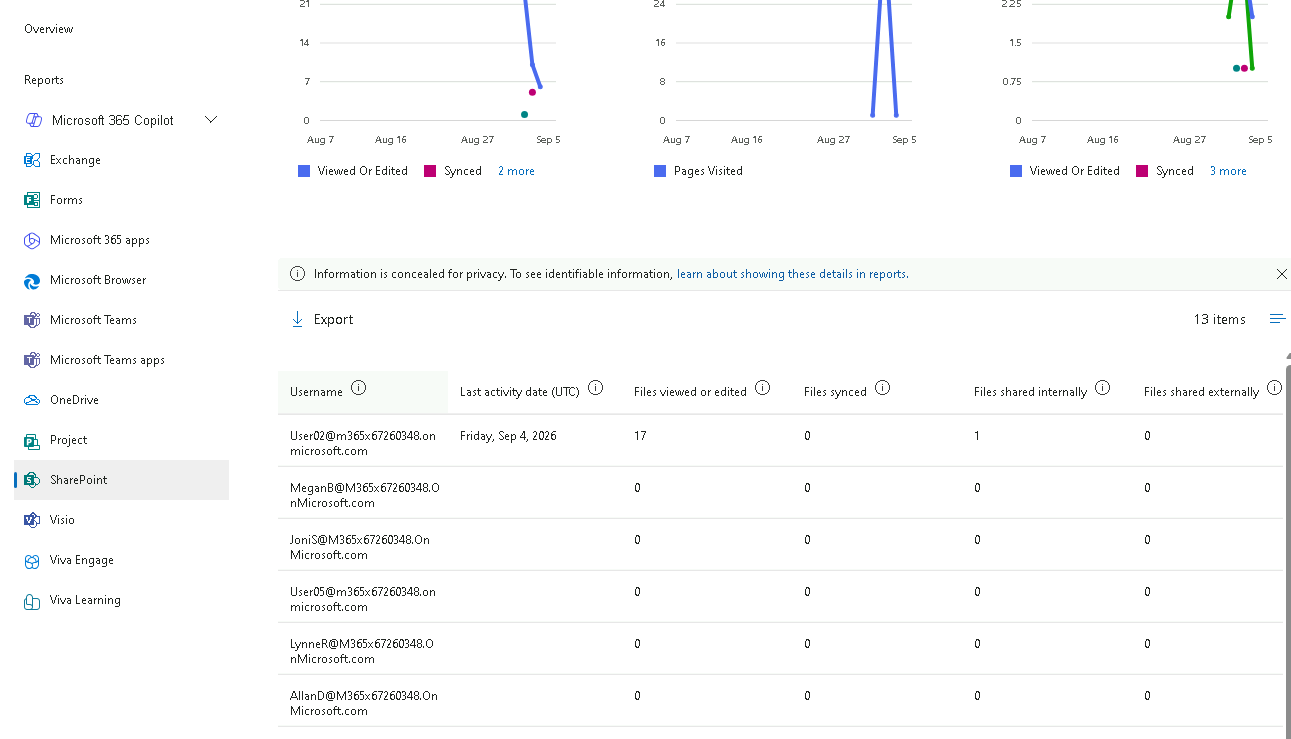1291x739 pixels.
Task: Click the Forms icon in sidebar
Action: (32, 200)
